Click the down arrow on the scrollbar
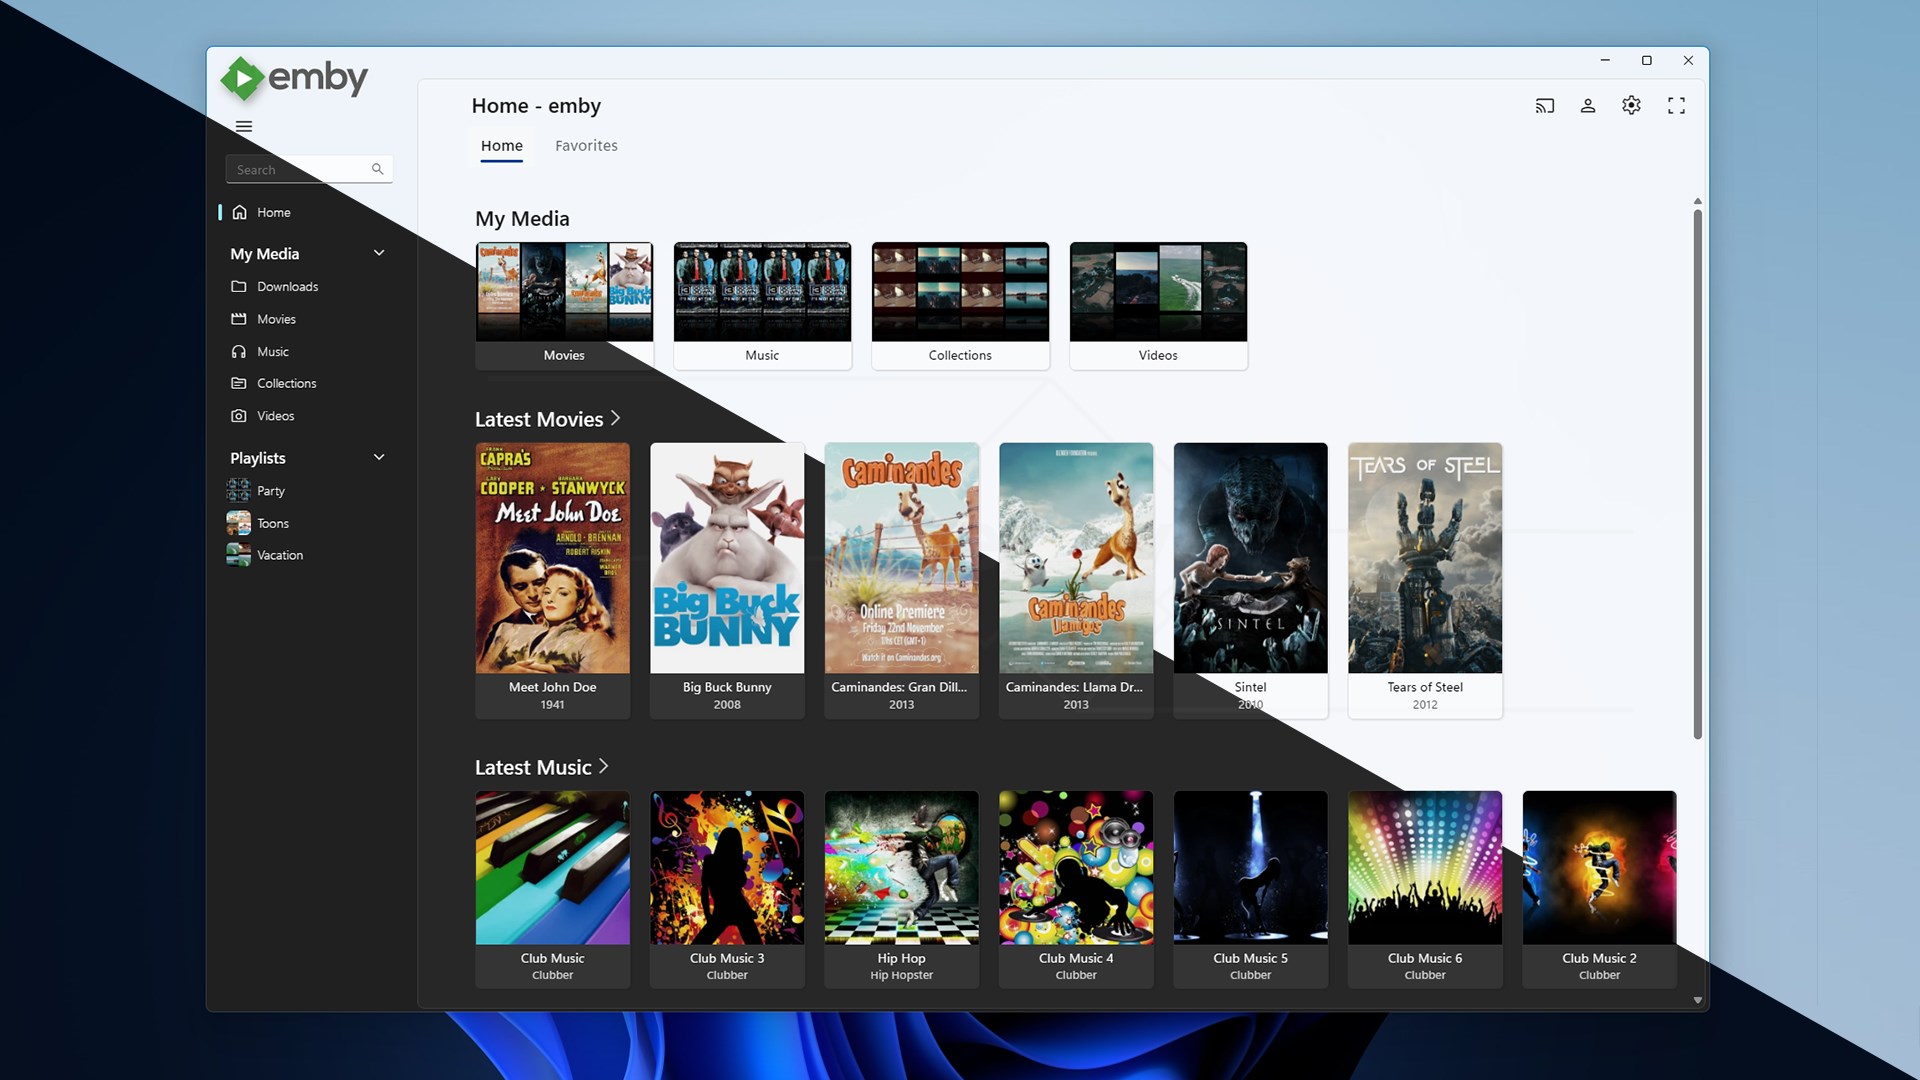This screenshot has height=1080, width=1920. click(1697, 999)
